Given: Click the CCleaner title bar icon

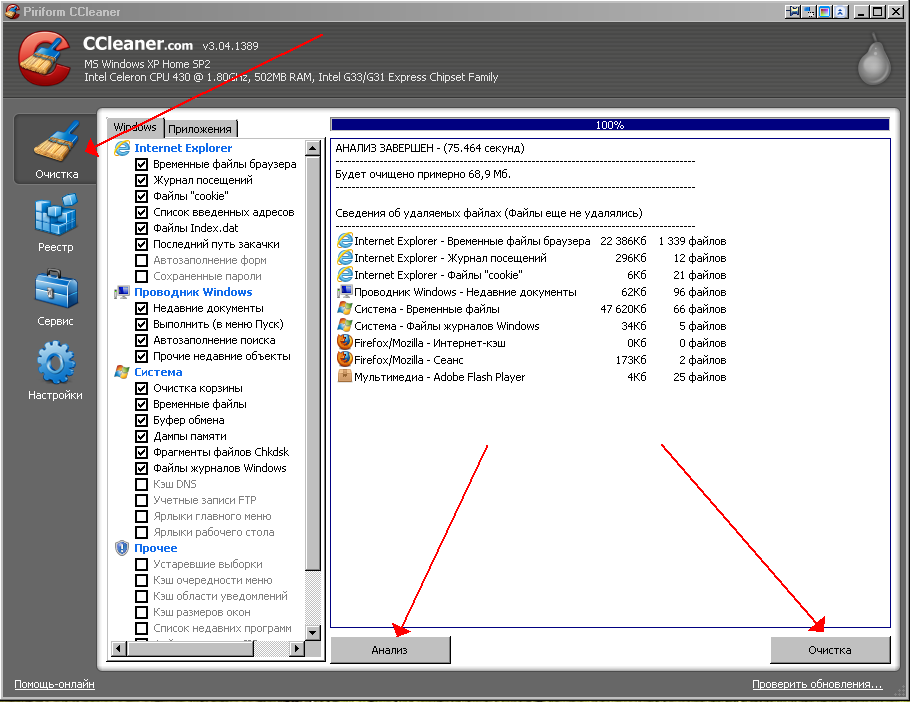Looking at the screenshot, I should (x=12, y=11).
